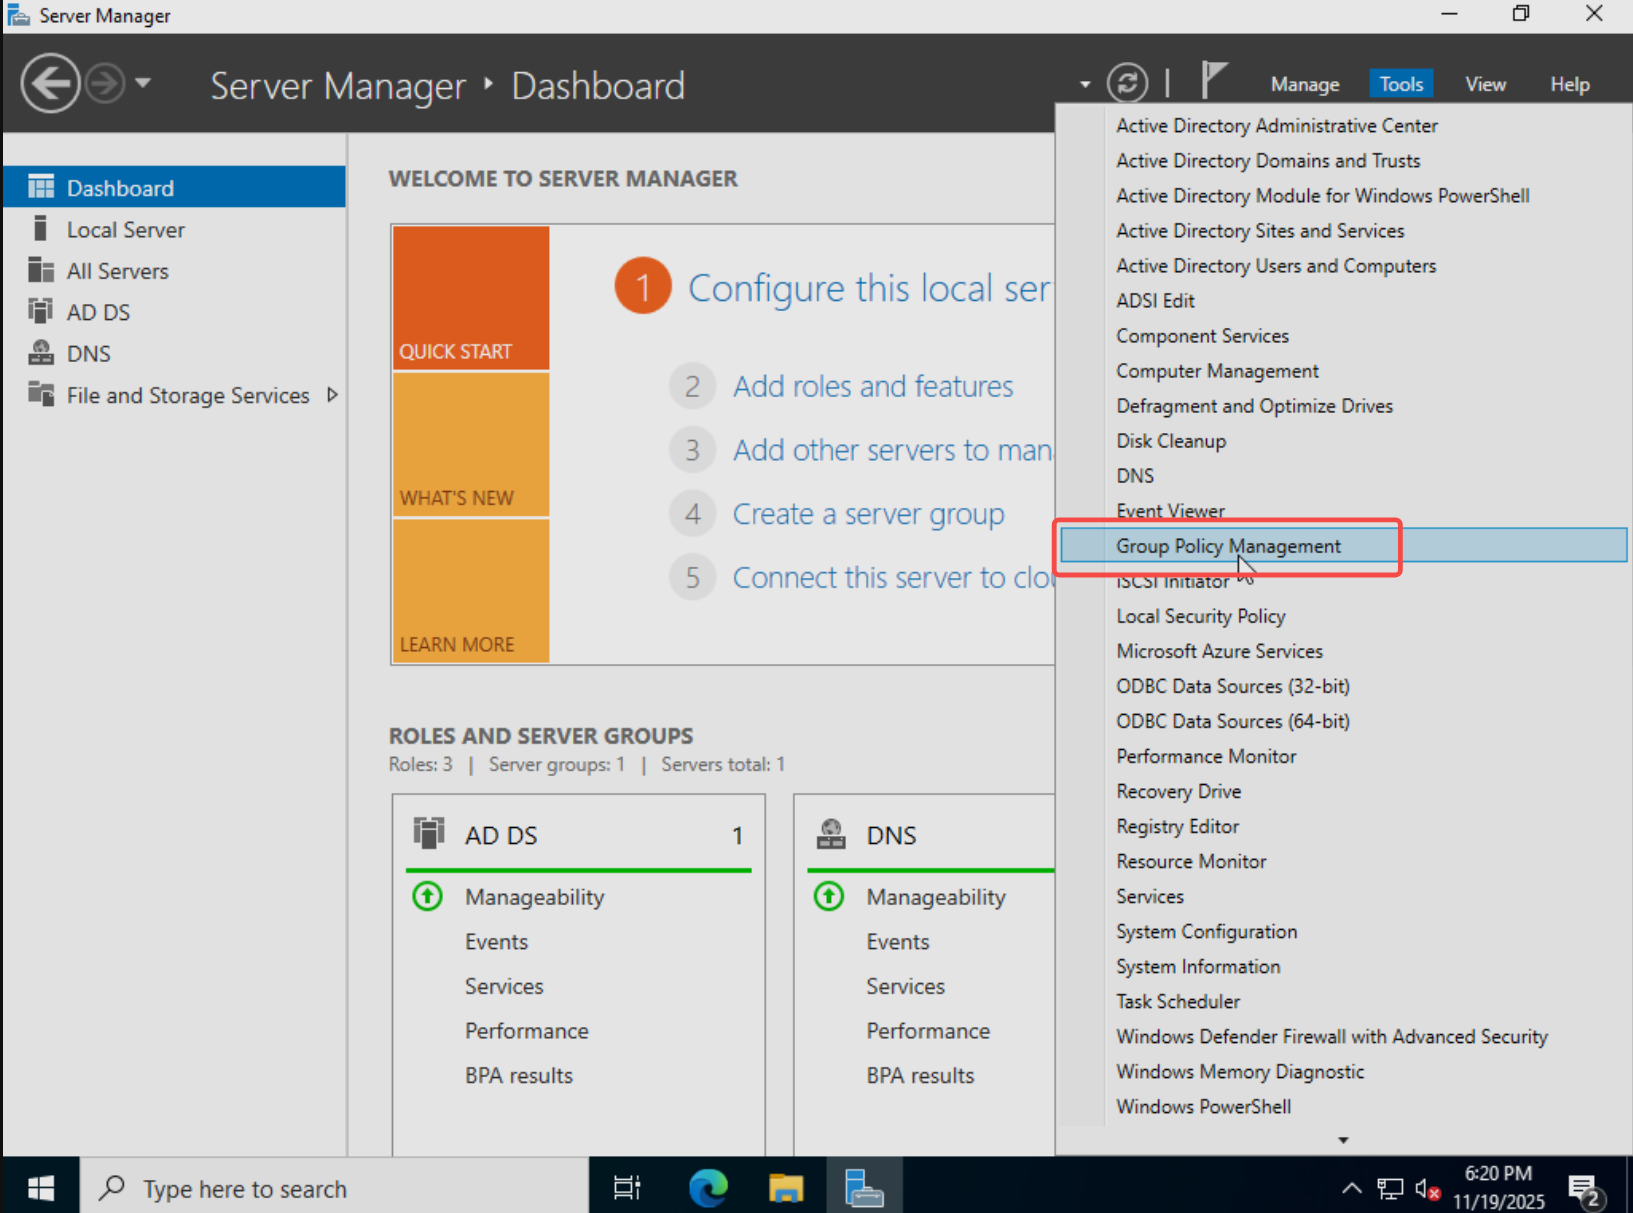Viewport: 1633px width, 1213px height.
Task: Click Server Manager taskbar icon
Action: coord(864,1187)
